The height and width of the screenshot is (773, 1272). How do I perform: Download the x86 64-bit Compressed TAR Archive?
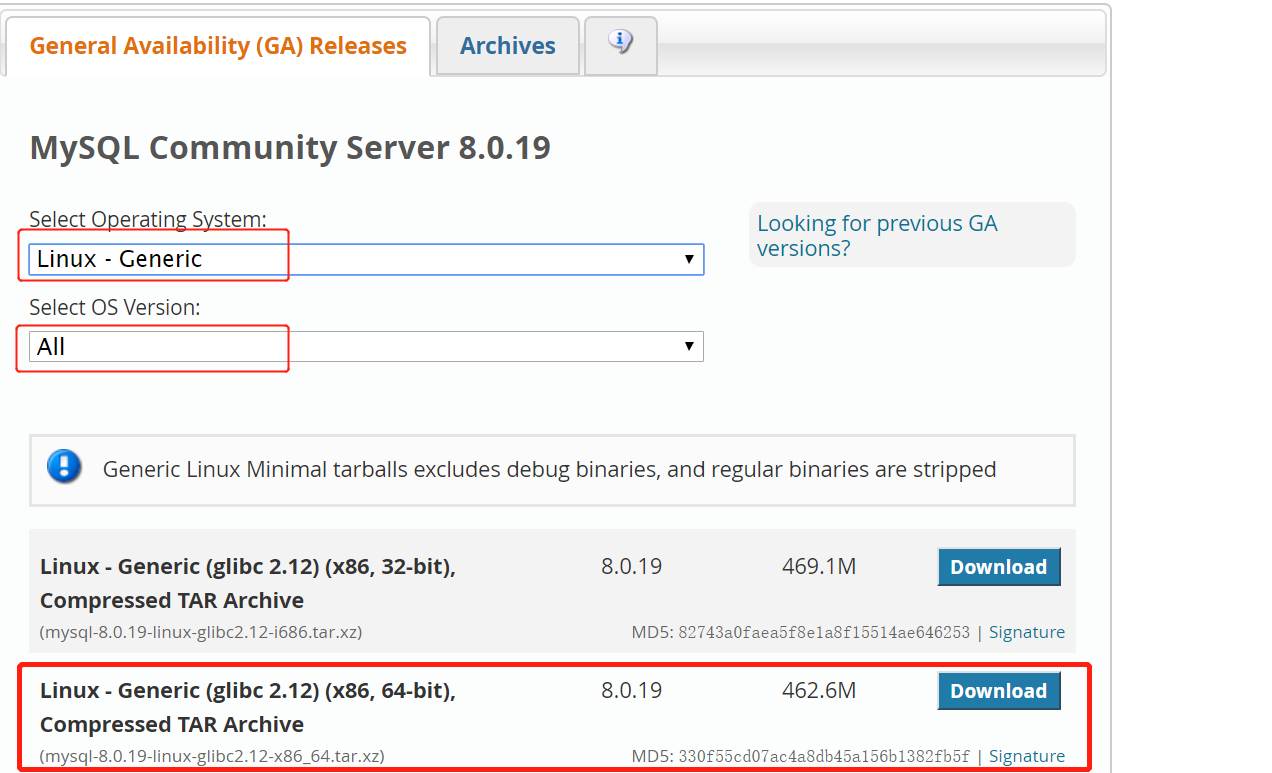(x=998, y=690)
